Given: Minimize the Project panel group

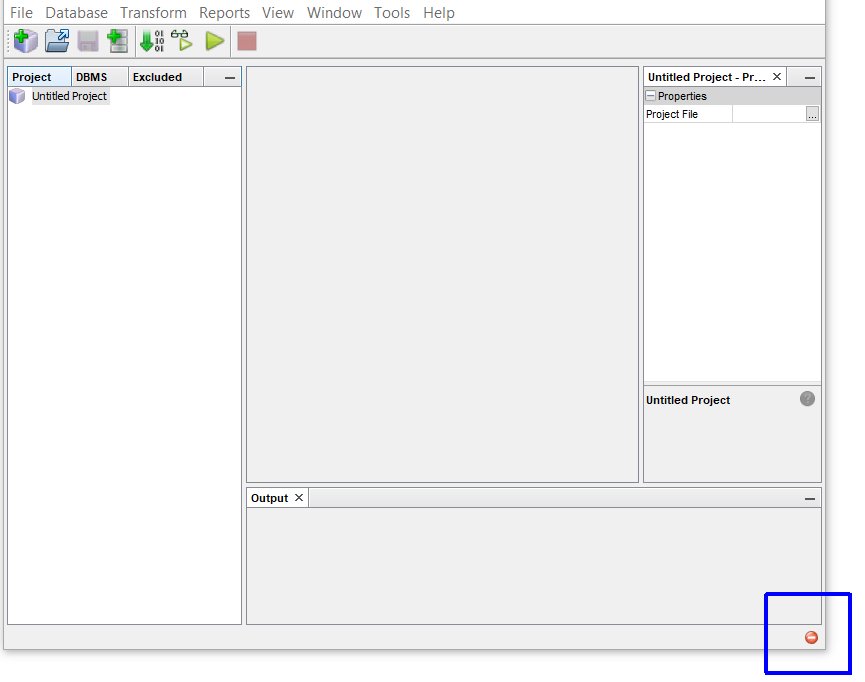Looking at the screenshot, I should 230,78.
